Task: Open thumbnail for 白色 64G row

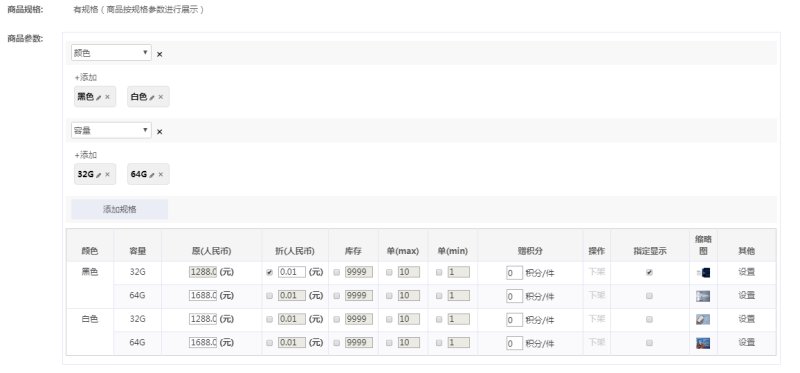Action: click(x=703, y=343)
